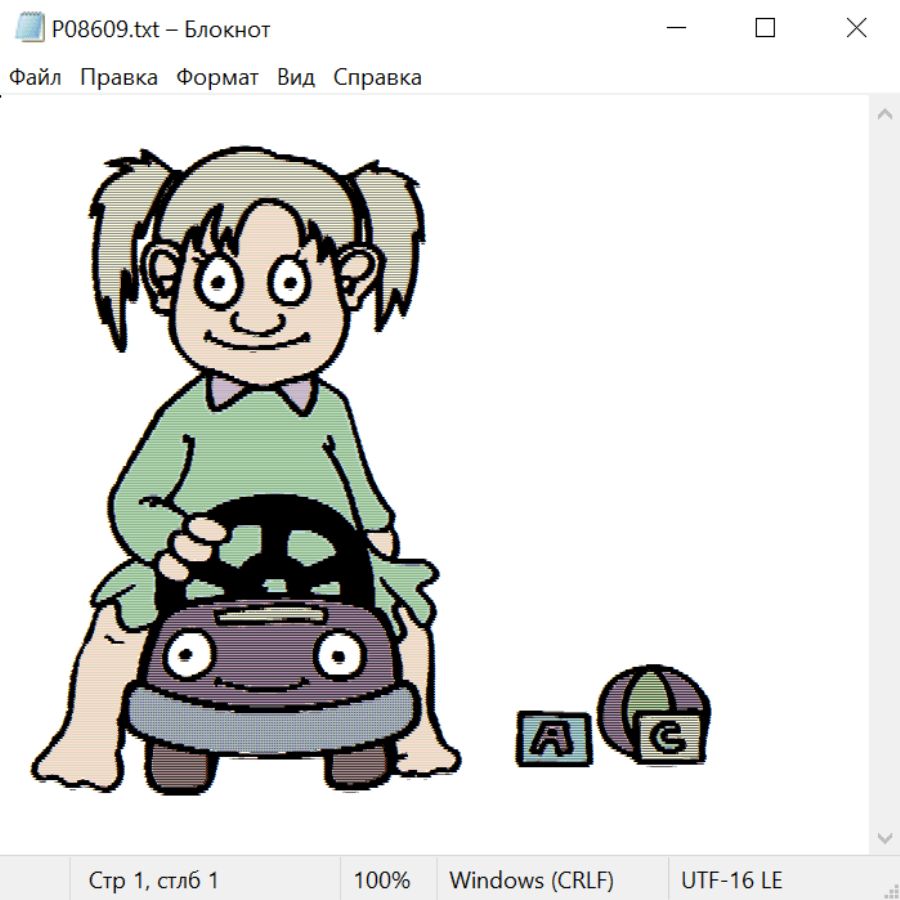Click the block with letter A
This screenshot has height=900, width=900.
[553, 739]
